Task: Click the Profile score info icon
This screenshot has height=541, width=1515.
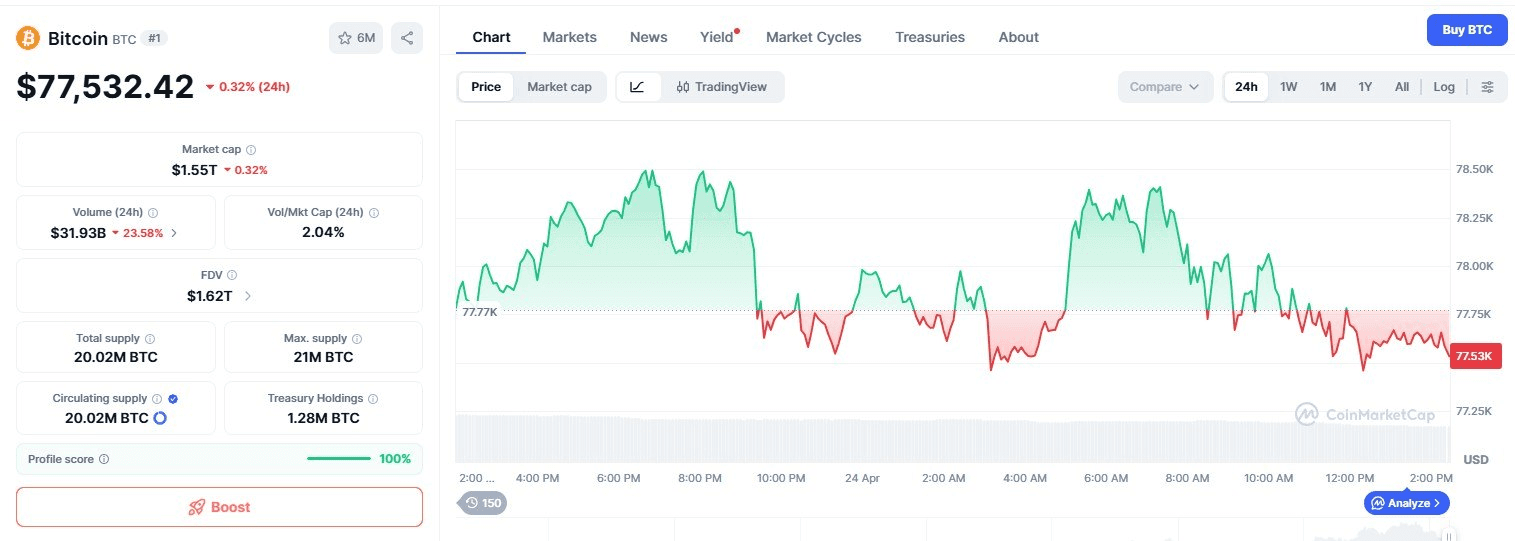Action: 104,459
